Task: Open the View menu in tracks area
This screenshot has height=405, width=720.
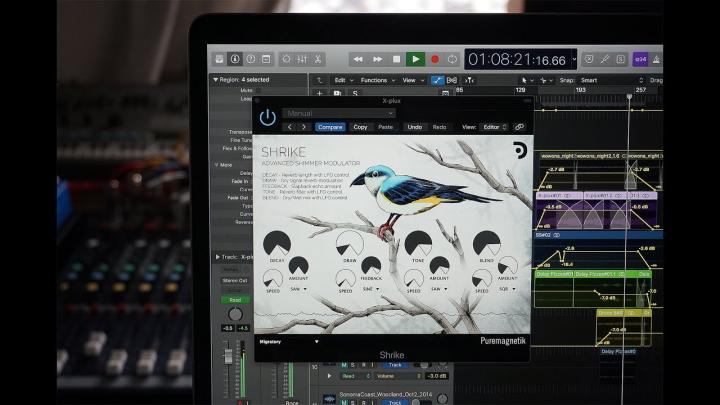Action: coord(412,80)
